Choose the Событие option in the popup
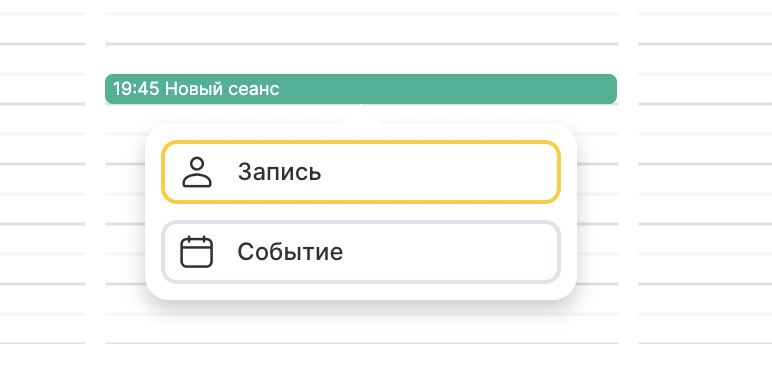 click(361, 252)
